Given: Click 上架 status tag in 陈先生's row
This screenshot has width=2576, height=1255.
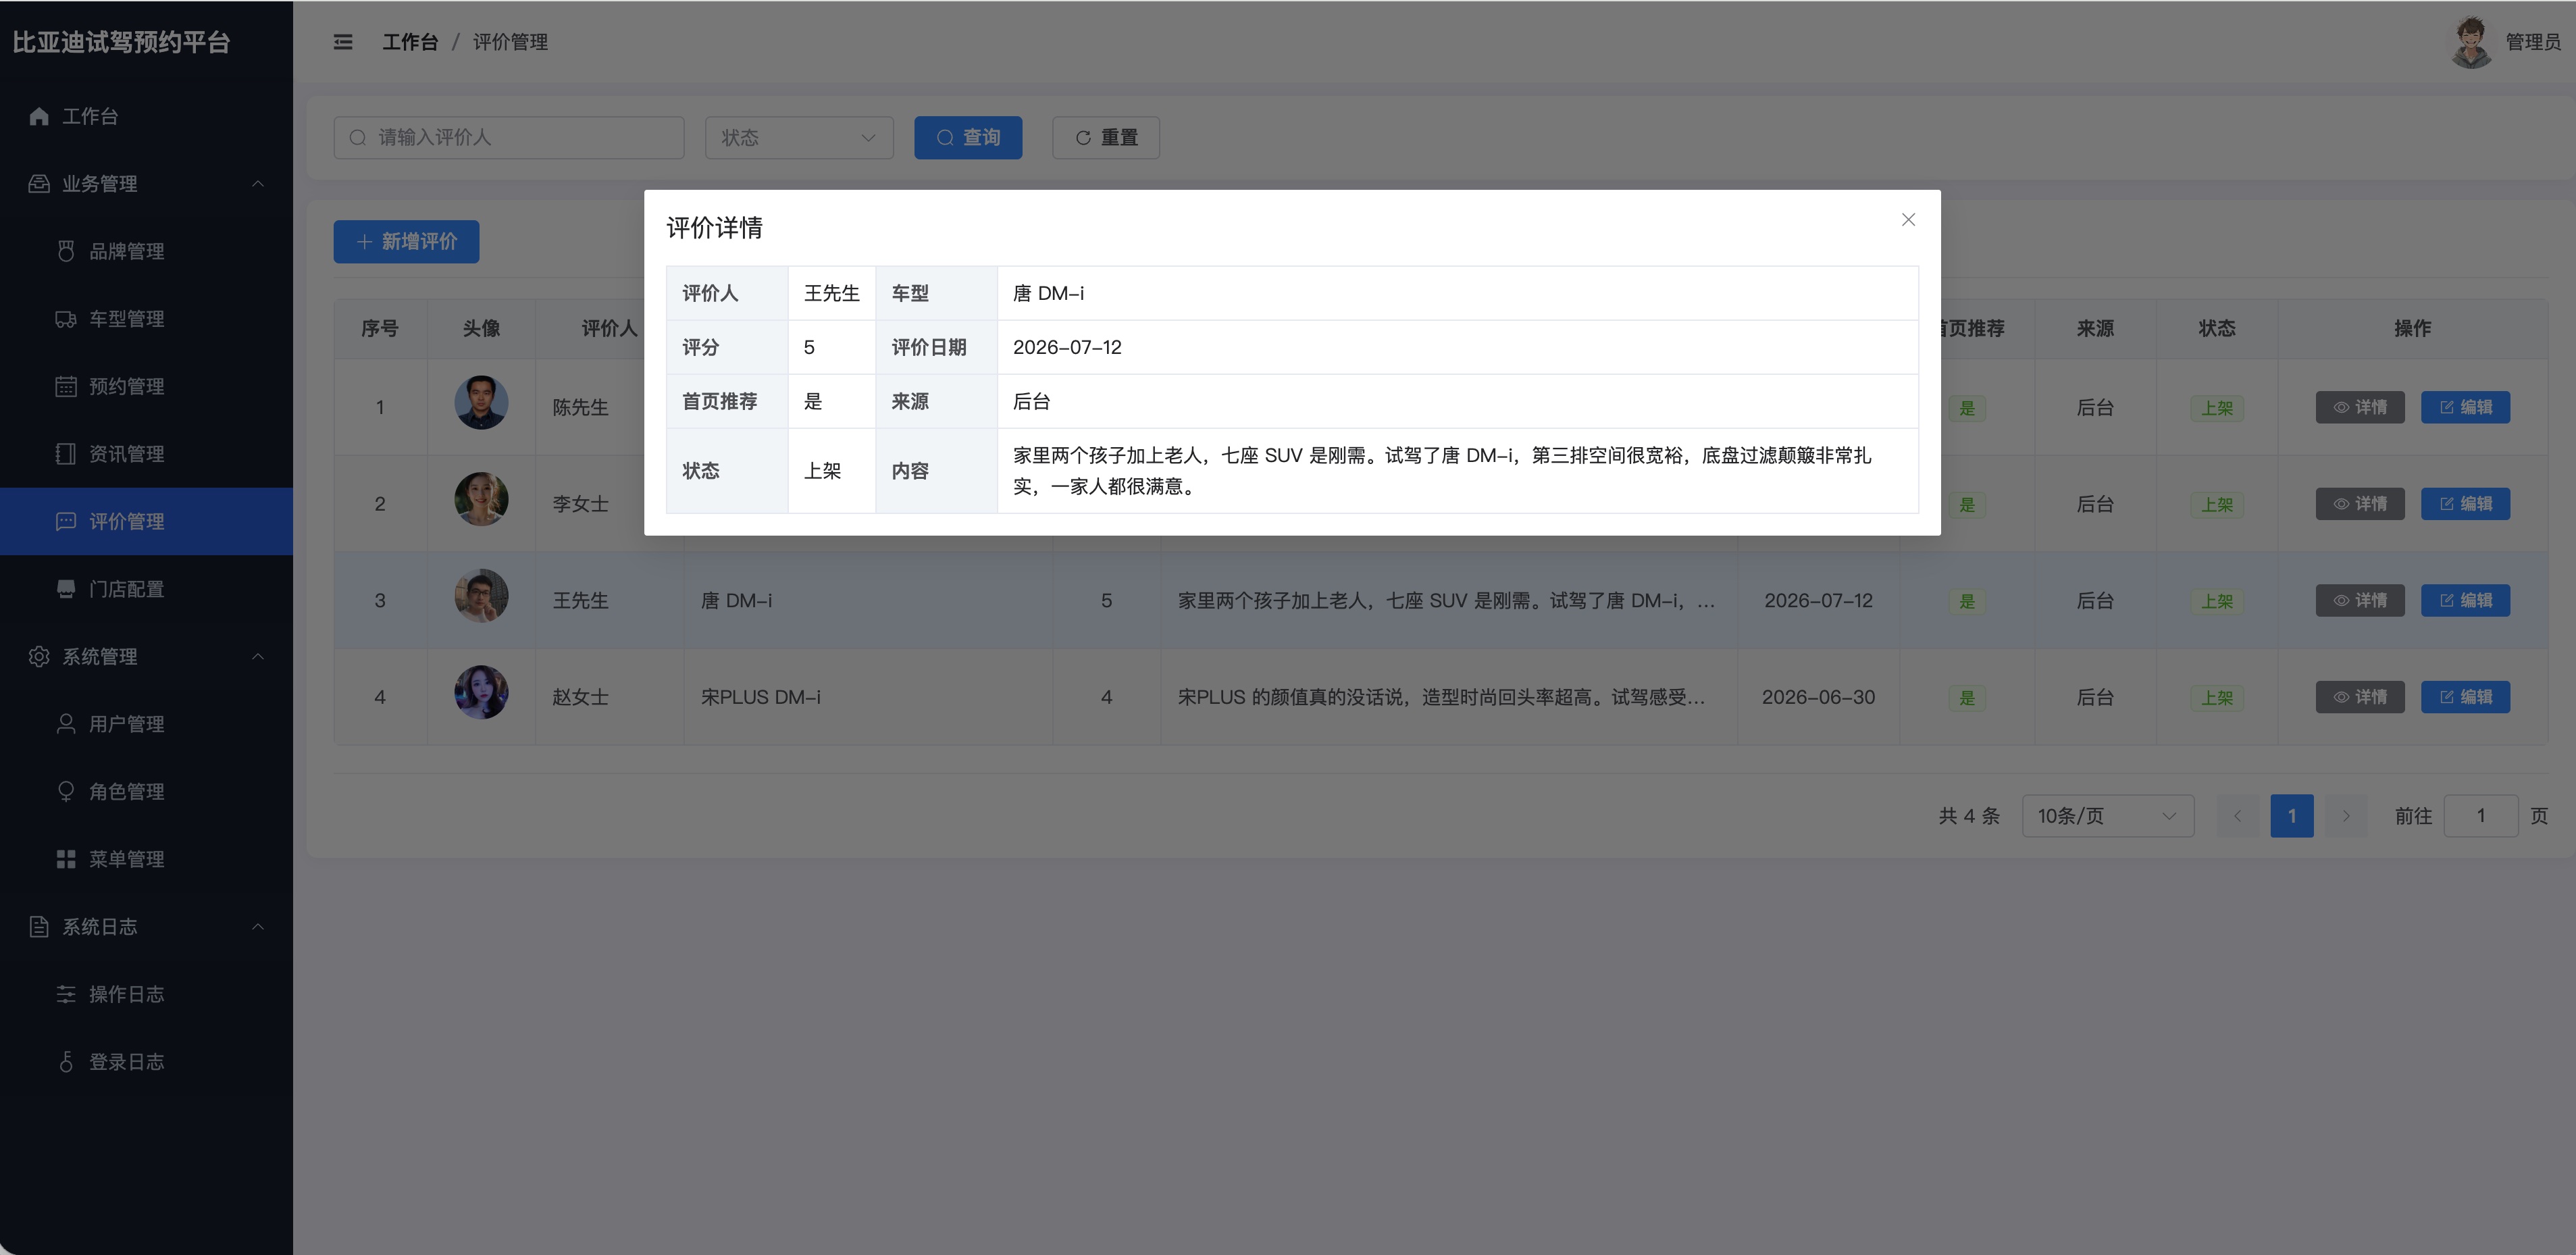Looking at the screenshot, I should pos(2217,408).
